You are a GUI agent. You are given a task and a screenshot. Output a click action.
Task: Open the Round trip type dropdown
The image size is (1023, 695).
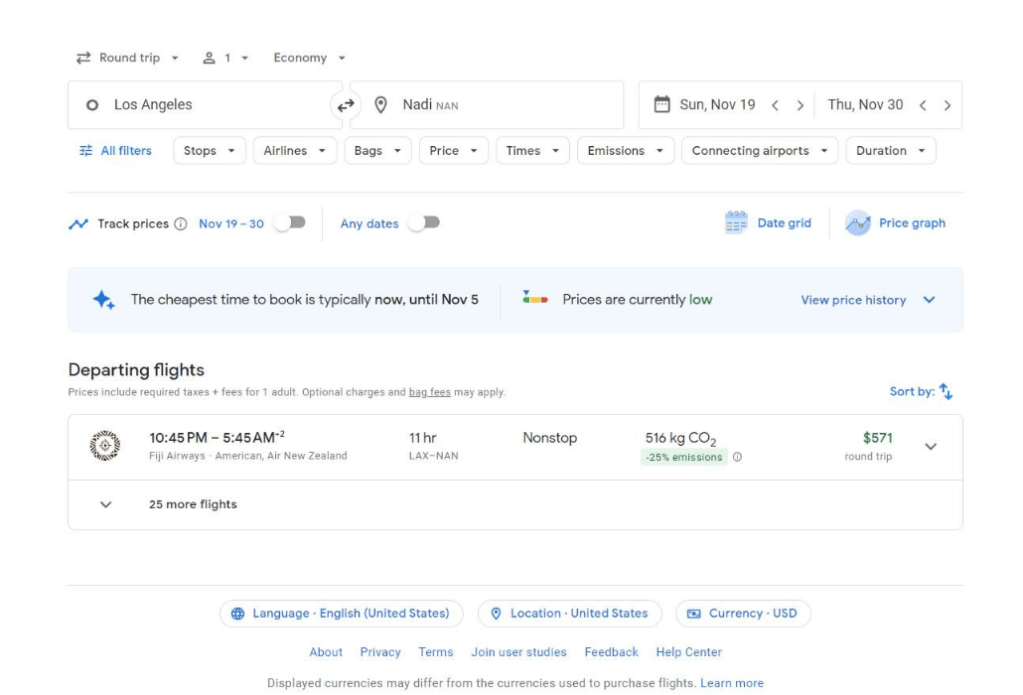pyautogui.click(x=128, y=58)
